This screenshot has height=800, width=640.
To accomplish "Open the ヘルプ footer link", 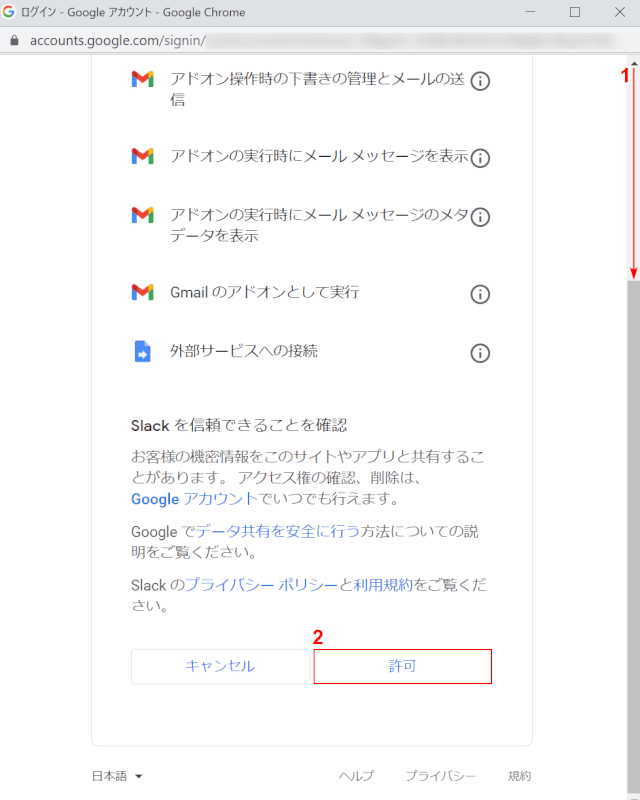I will [356, 776].
